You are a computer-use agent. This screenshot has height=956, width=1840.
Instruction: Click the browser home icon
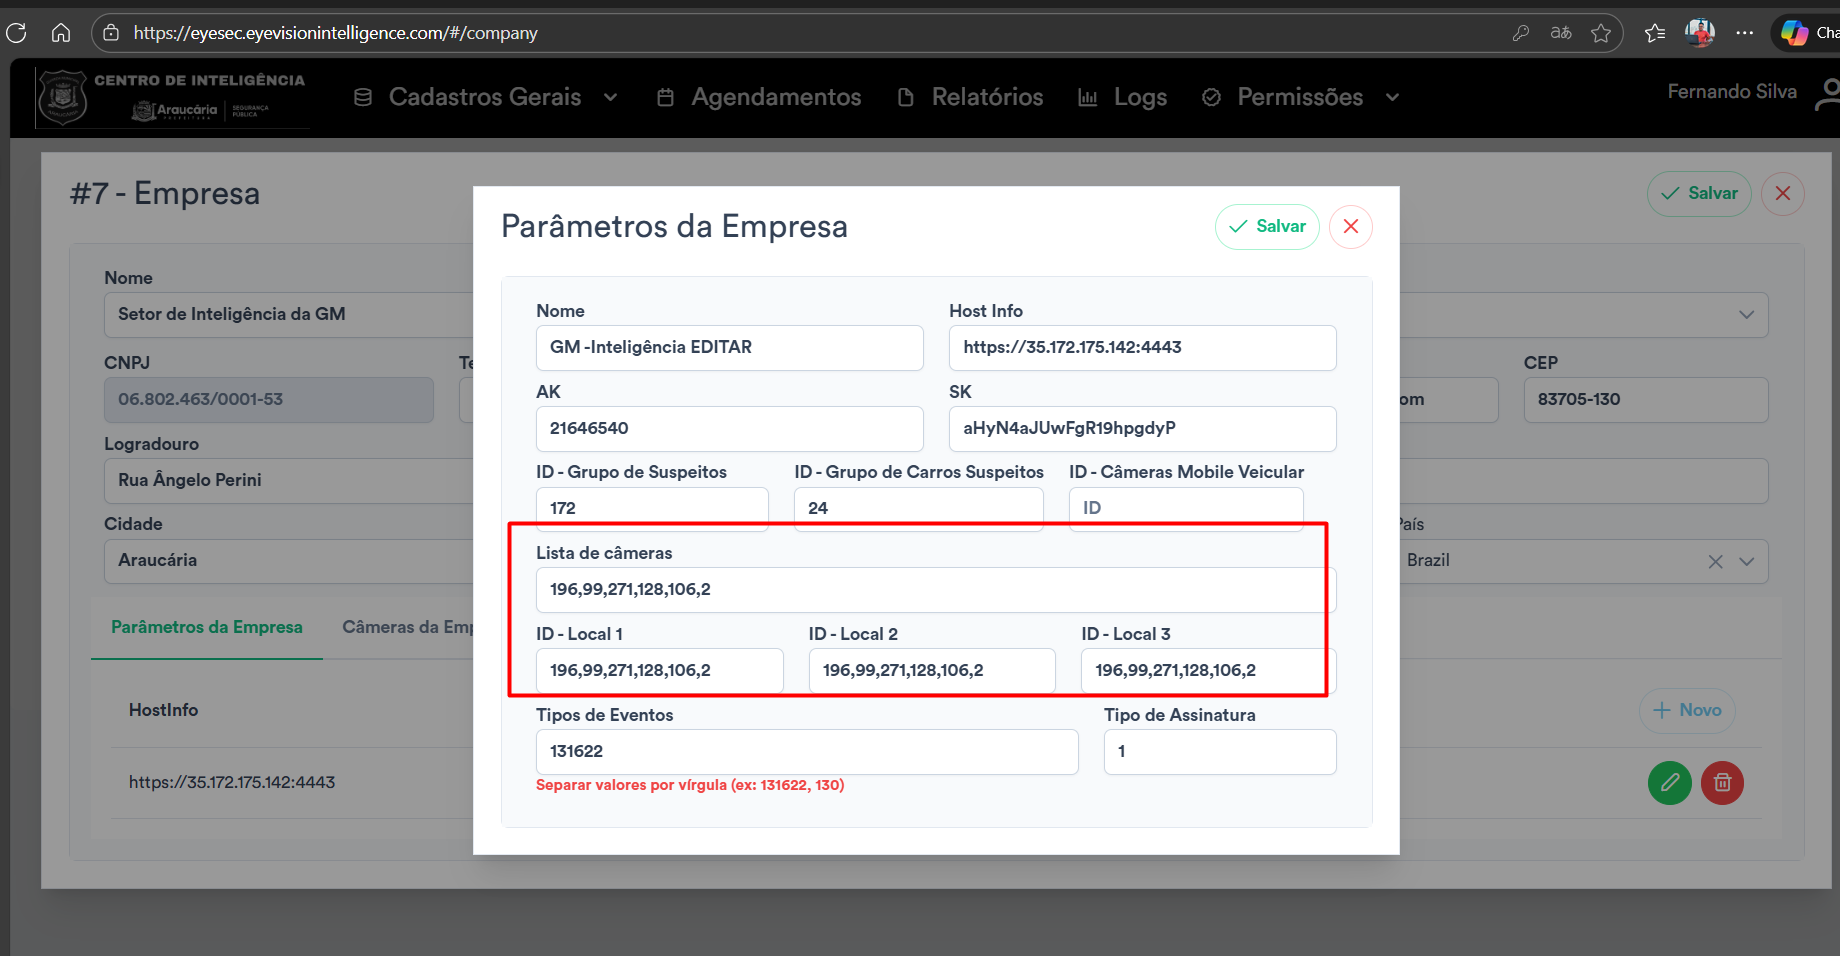61,33
